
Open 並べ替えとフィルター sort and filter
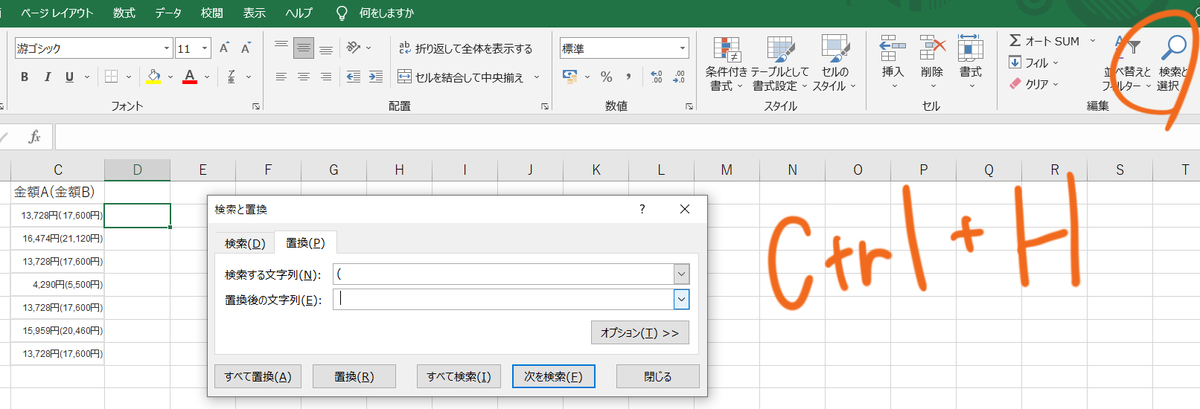click(1128, 64)
